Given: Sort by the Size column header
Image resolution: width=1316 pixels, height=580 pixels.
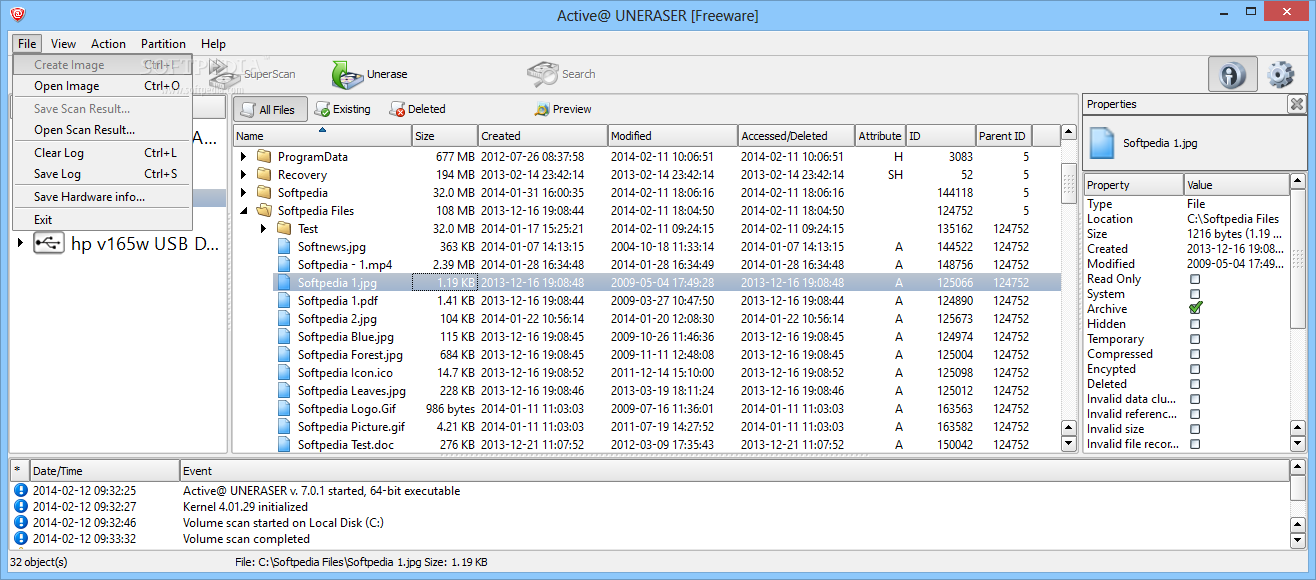Looking at the screenshot, I should pyautogui.click(x=445, y=136).
